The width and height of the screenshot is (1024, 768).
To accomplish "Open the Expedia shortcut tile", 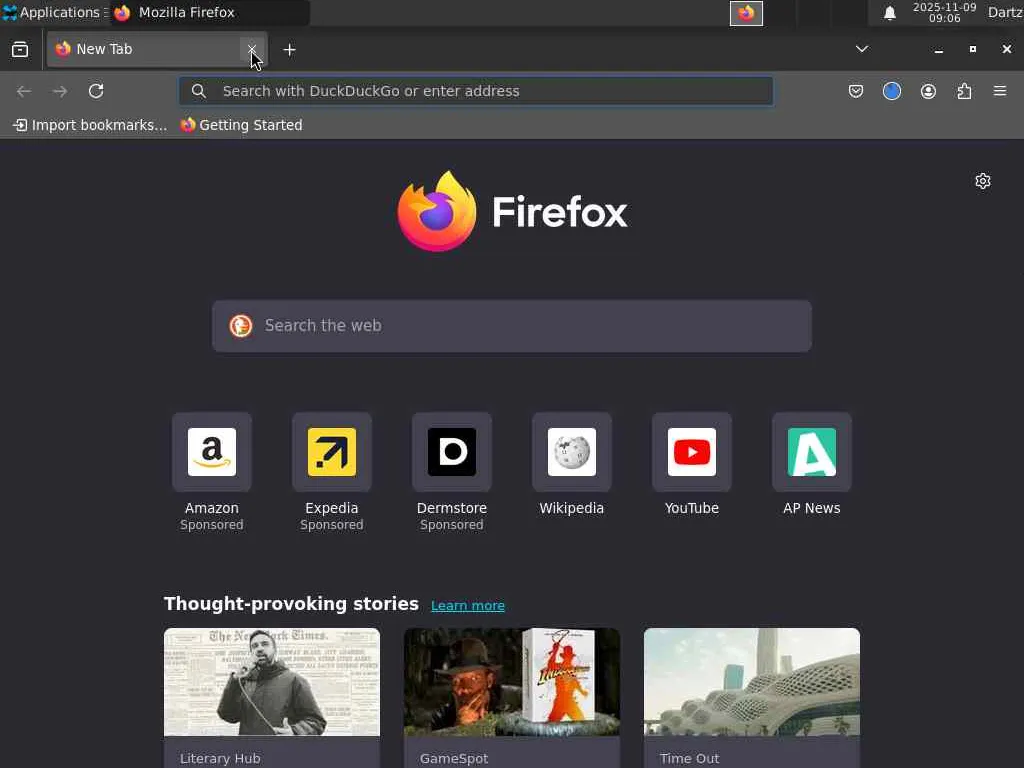I will (332, 452).
